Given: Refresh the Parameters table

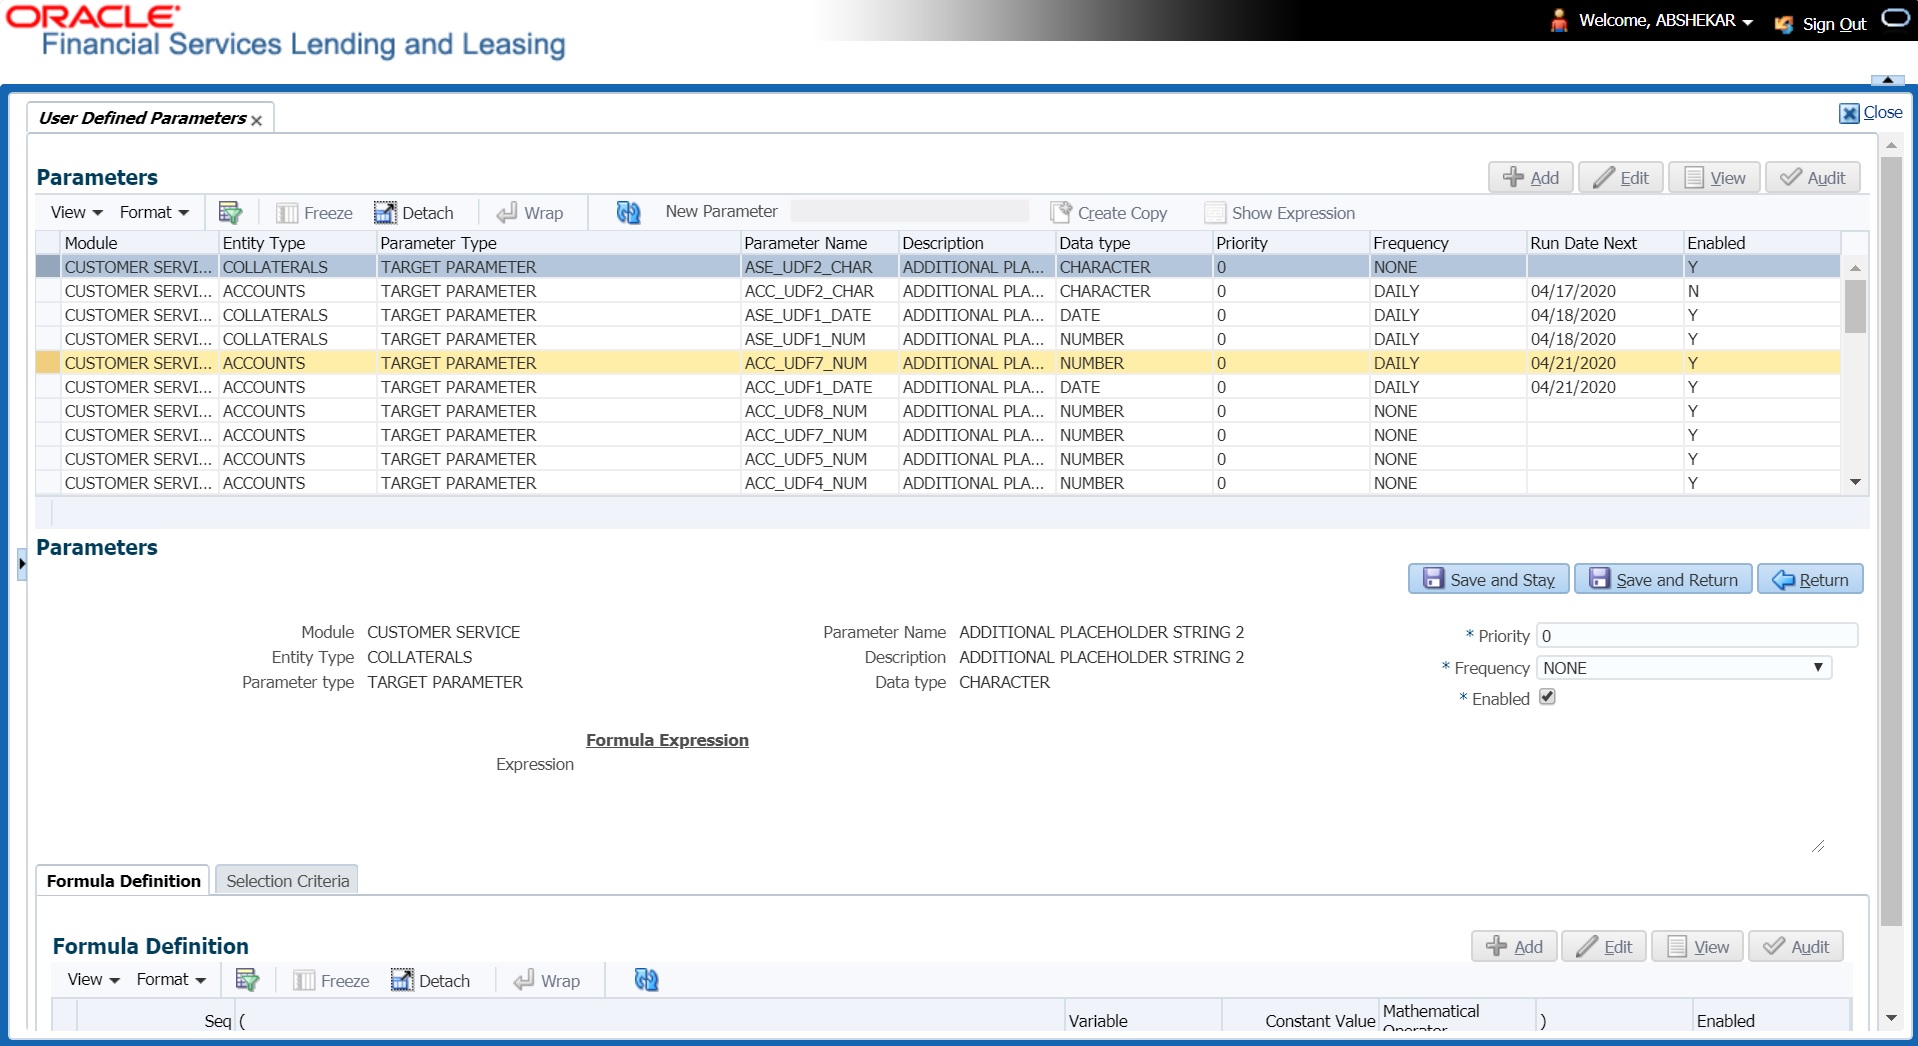Looking at the screenshot, I should click(x=628, y=212).
